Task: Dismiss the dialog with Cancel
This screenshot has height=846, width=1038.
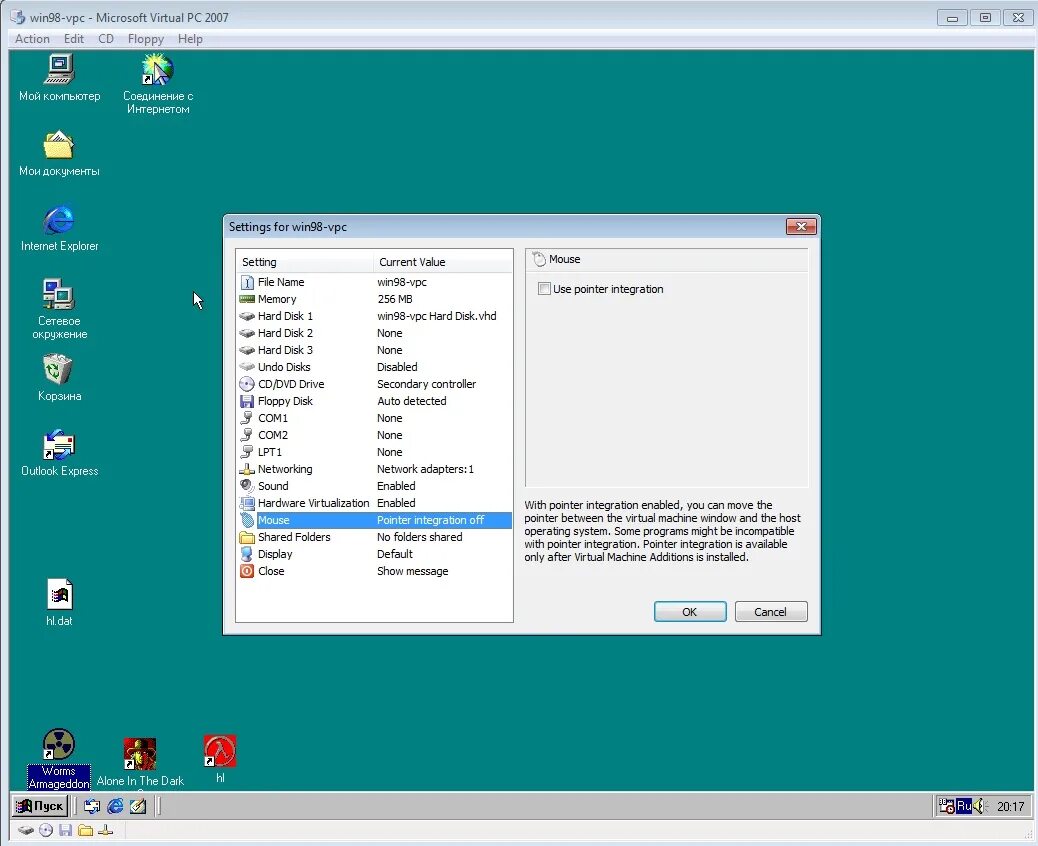Action: pyautogui.click(x=771, y=611)
